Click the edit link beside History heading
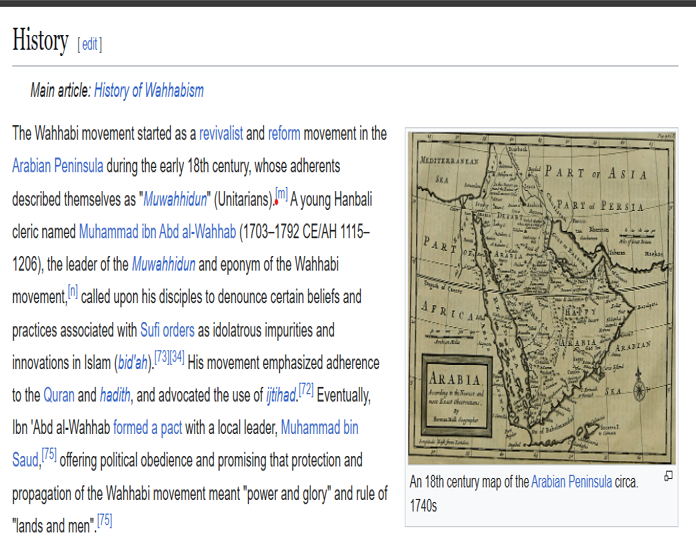The image size is (696, 541). pyautogui.click(x=89, y=44)
